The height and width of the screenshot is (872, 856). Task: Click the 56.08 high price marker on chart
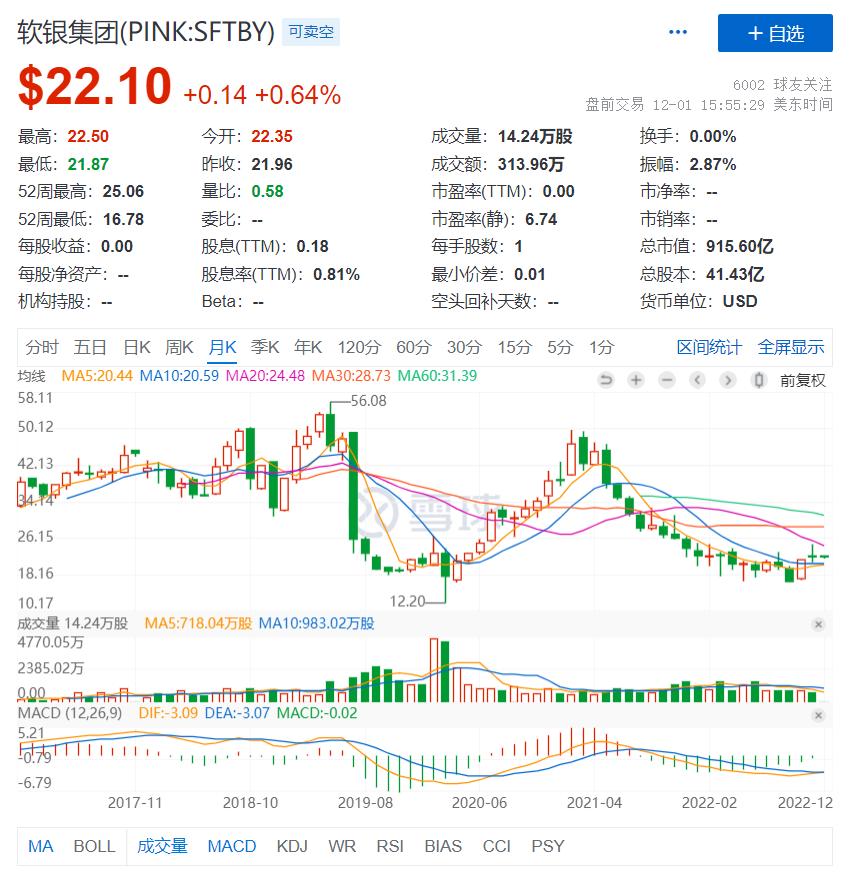(x=368, y=401)
